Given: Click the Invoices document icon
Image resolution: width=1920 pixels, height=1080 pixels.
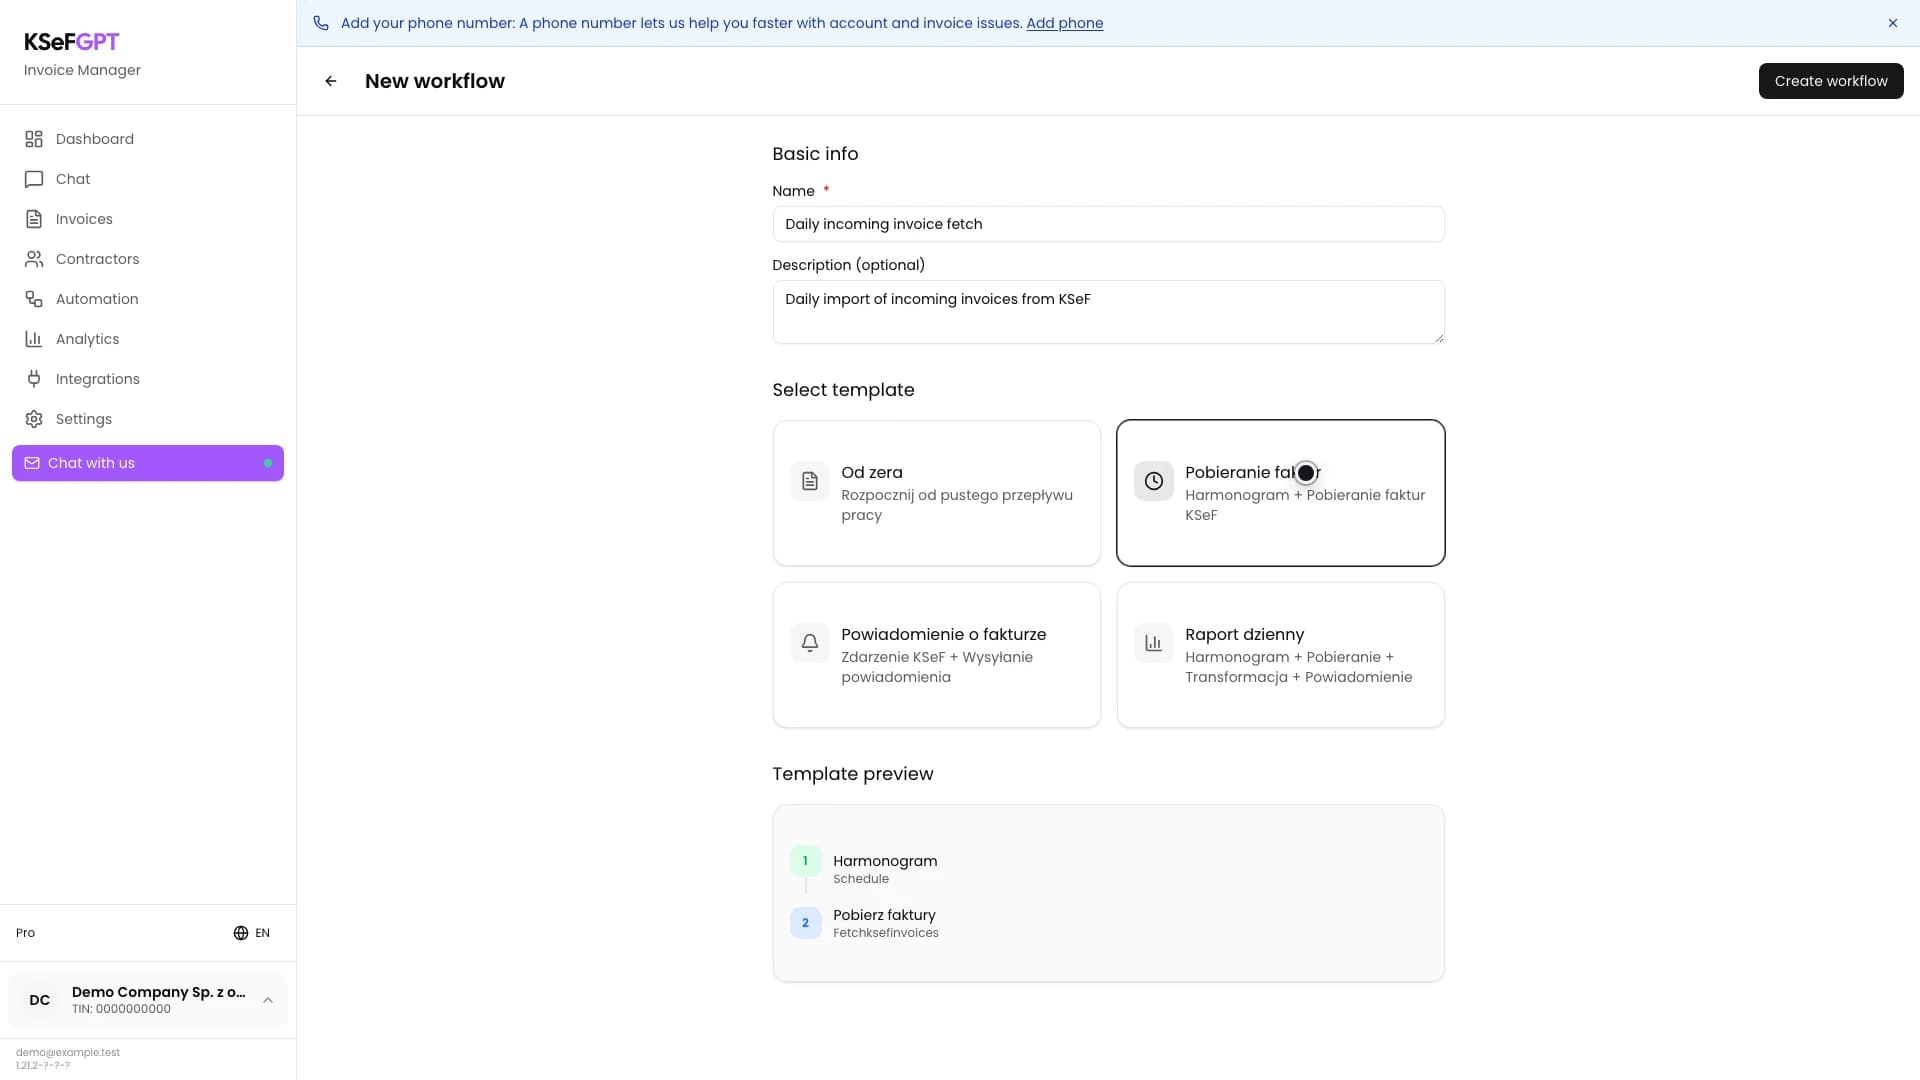Looking at the screenshot, I should tap(34, 219).
